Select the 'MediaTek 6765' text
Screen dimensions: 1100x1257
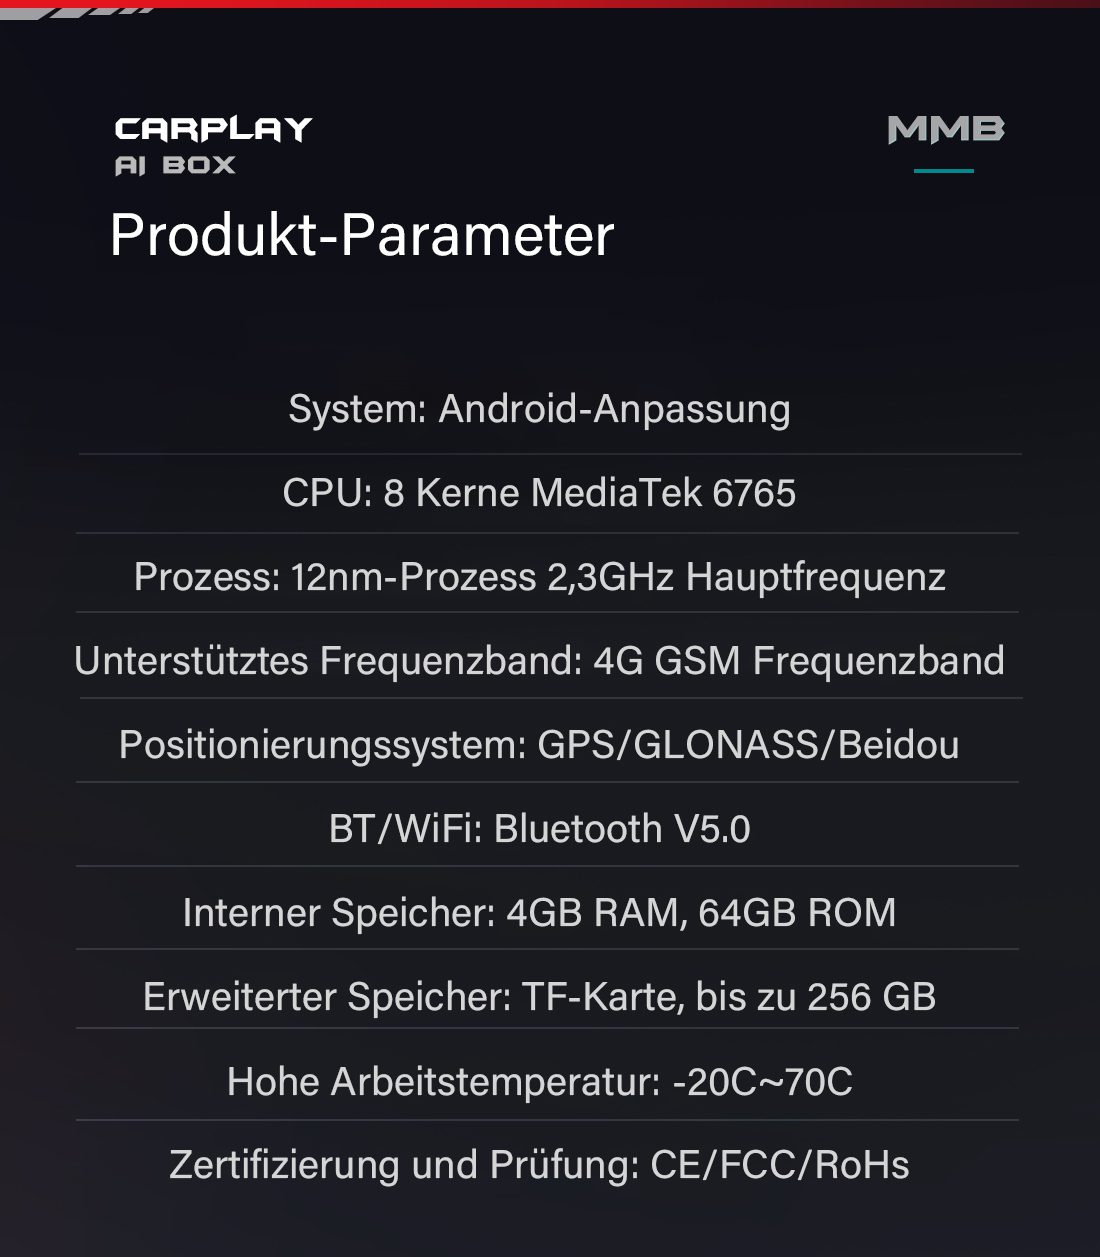(x=663, y=493)
